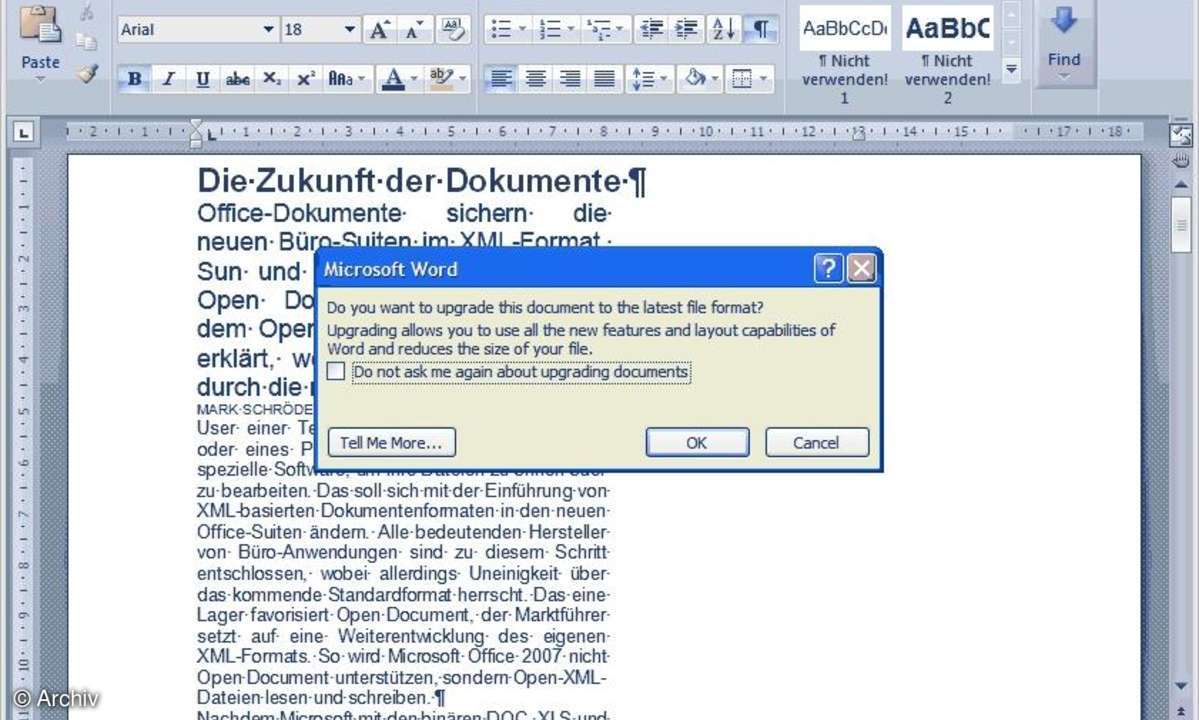The width and height of the screenshot is (1199, 720).
Task: Open the Paste options dropdown arrow
Action: pos(40,78)
